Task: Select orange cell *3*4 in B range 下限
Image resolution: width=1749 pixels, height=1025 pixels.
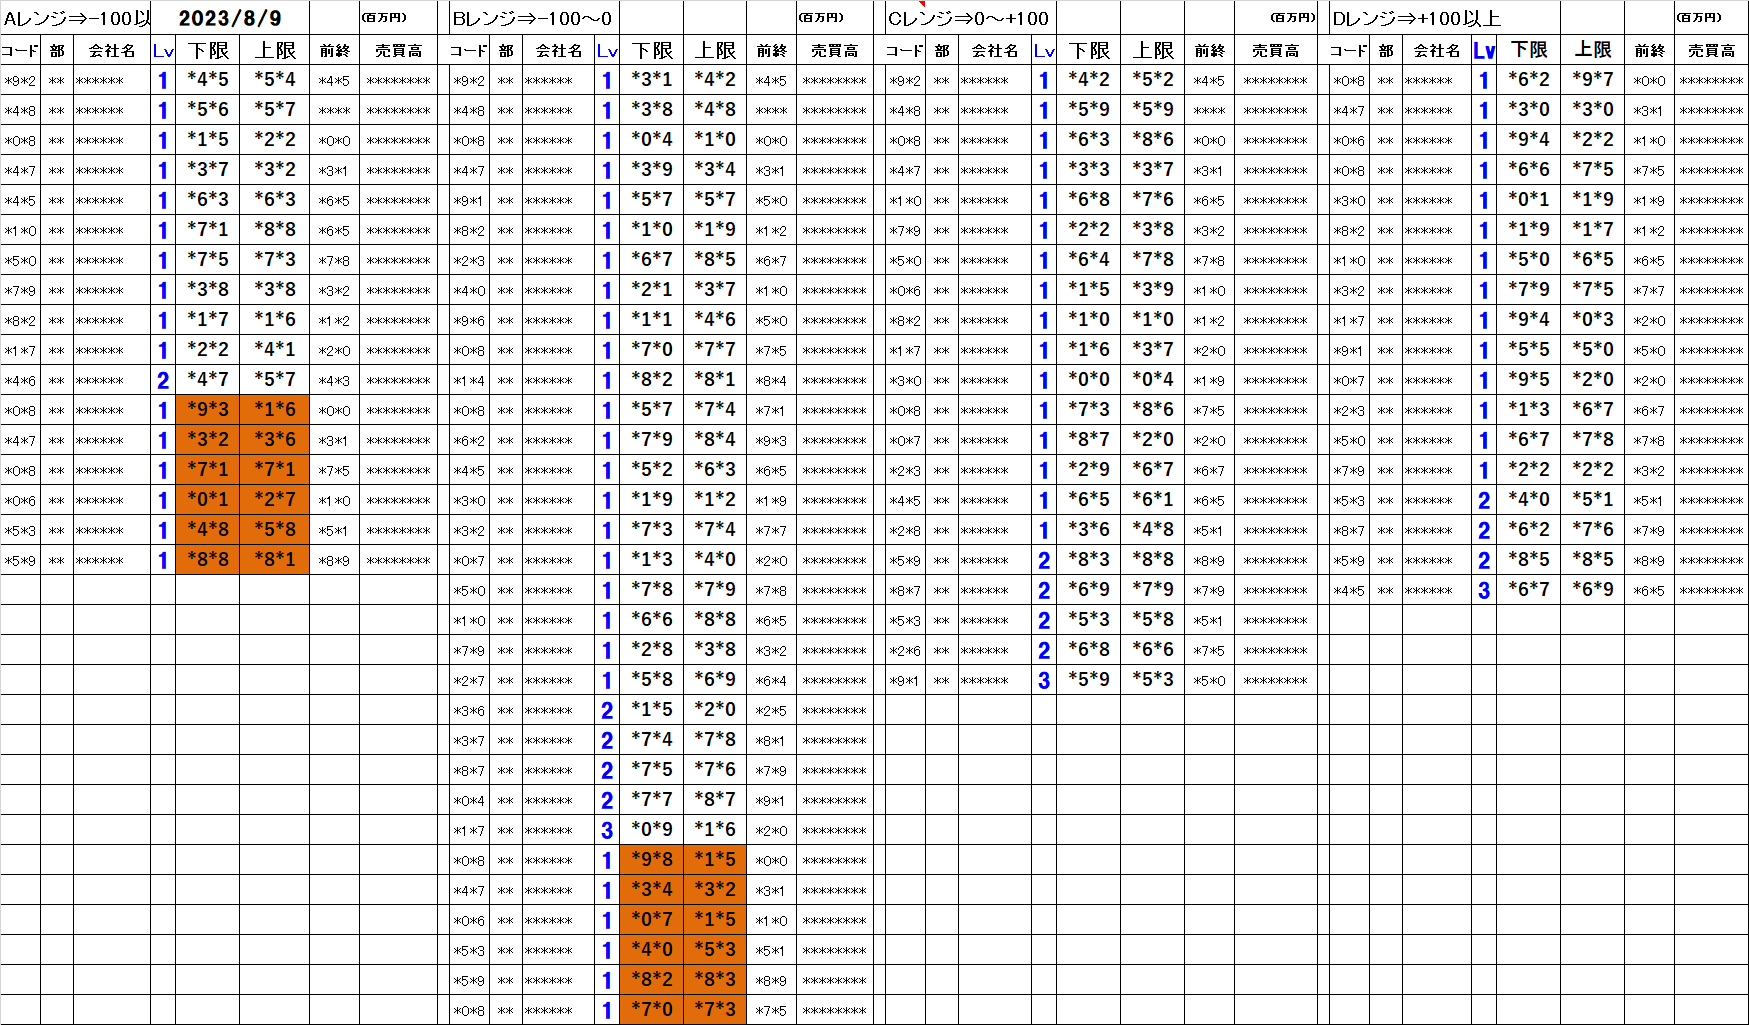Action: point(652,890)
